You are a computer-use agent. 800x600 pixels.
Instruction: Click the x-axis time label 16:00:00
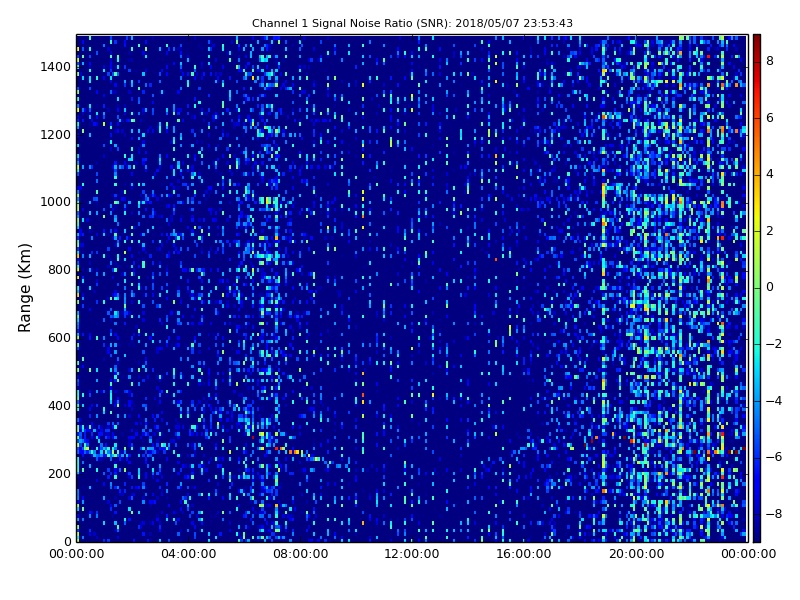point(524,554)
